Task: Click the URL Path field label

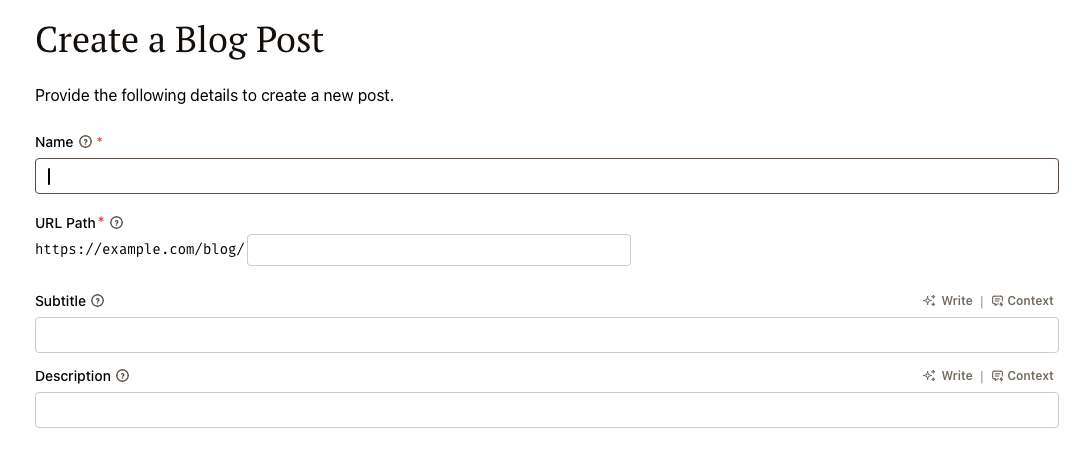Action: pyautogui.click(x=65, y=222)
